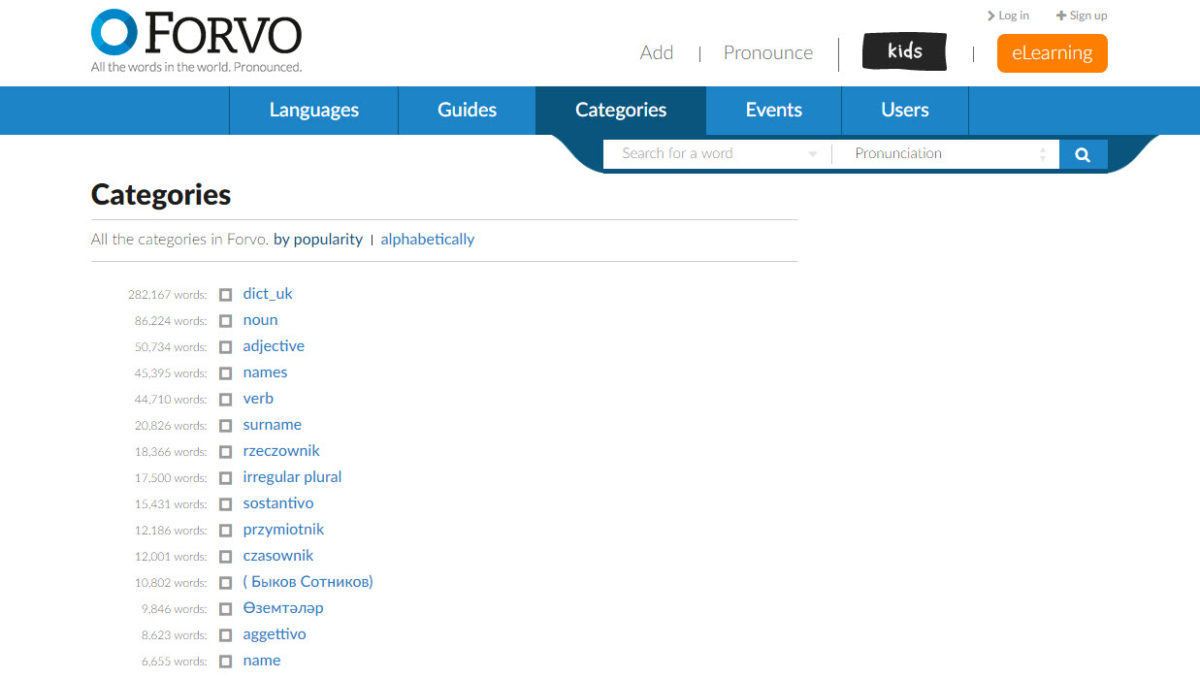Click the square icon beside irregular plural
The width and height of the screenshot is (1200, 679).
225,478
